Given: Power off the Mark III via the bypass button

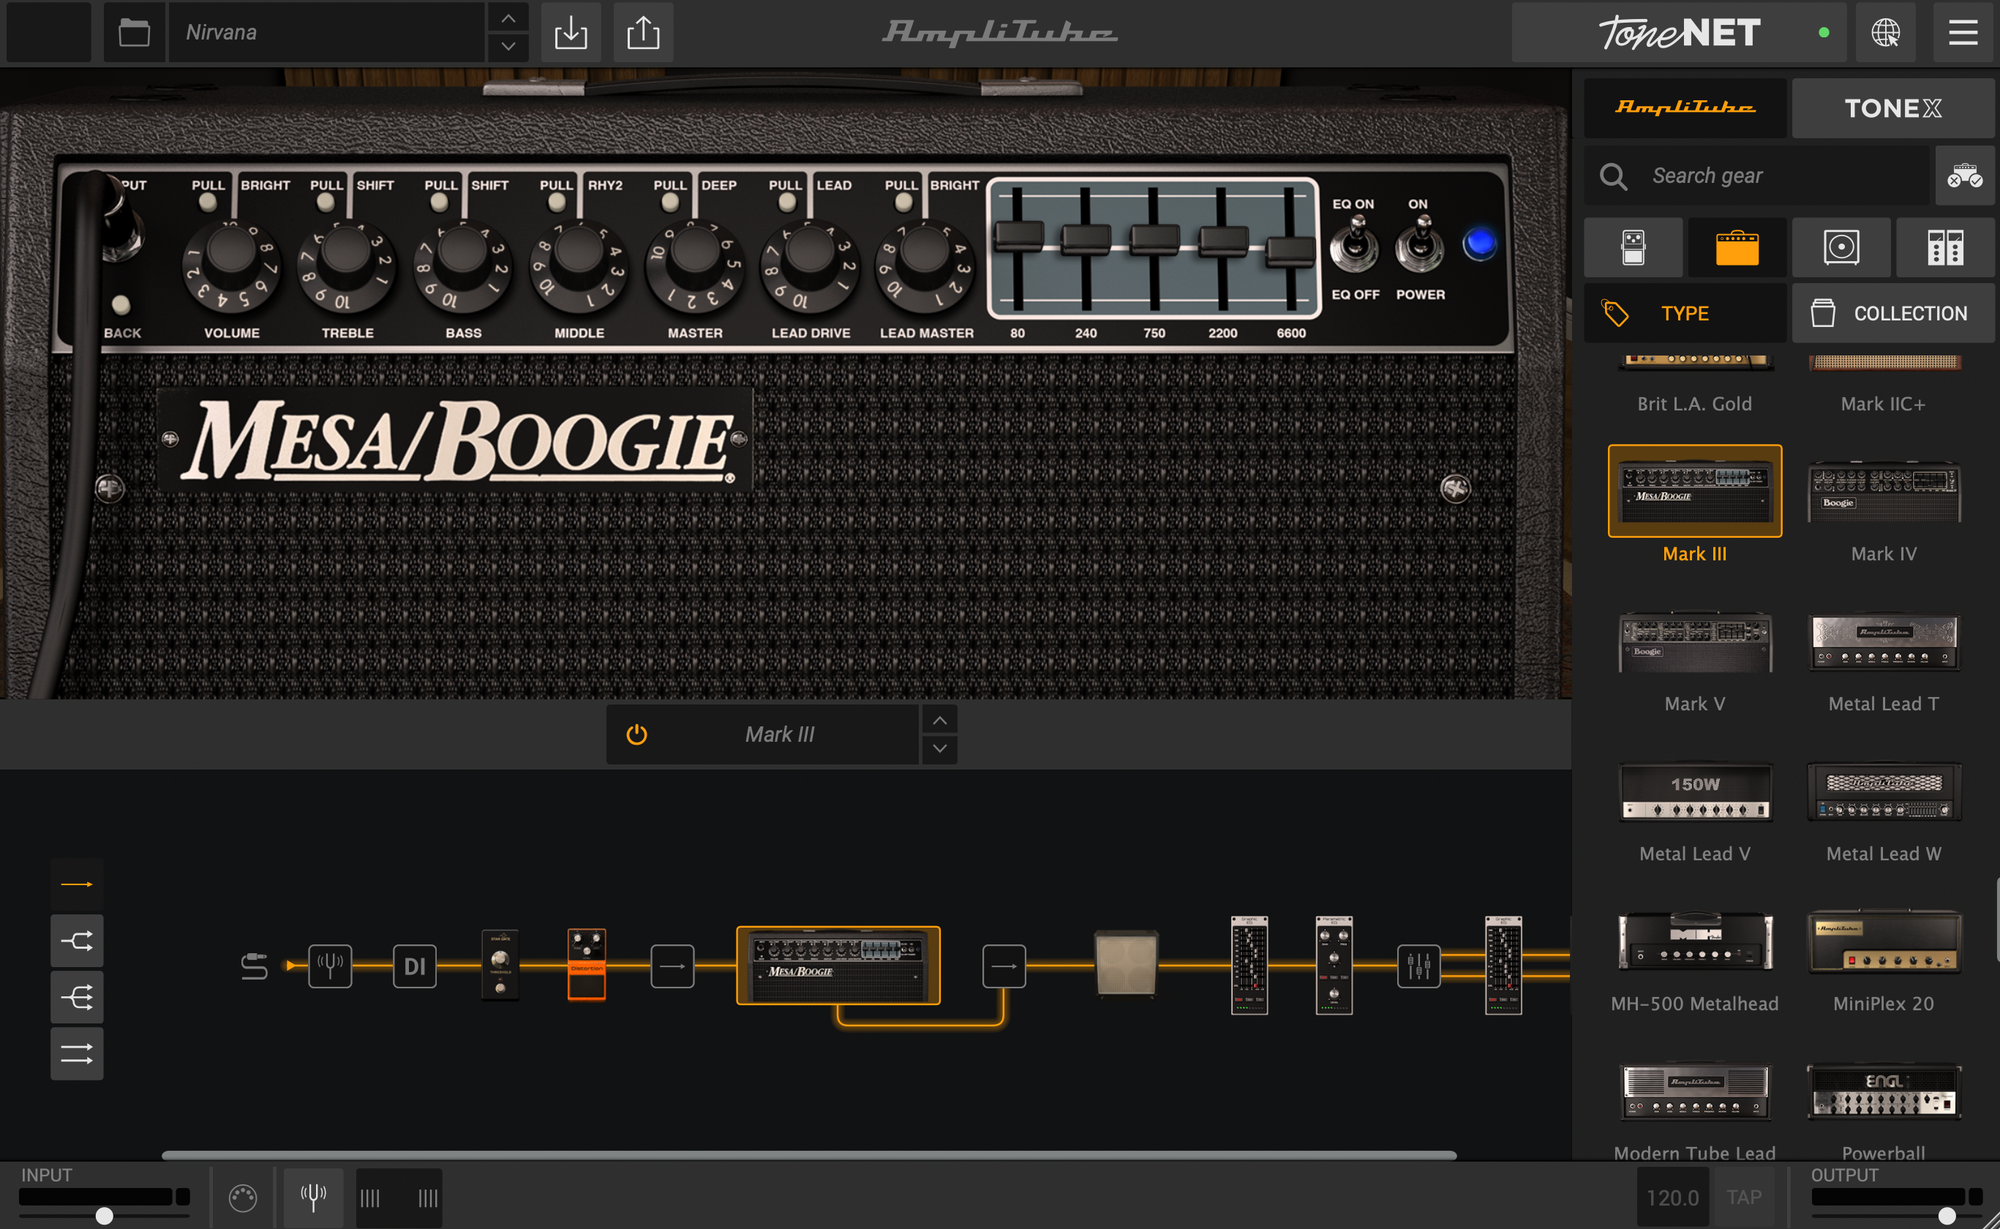Looking at the screenshot, I should 636,733.
